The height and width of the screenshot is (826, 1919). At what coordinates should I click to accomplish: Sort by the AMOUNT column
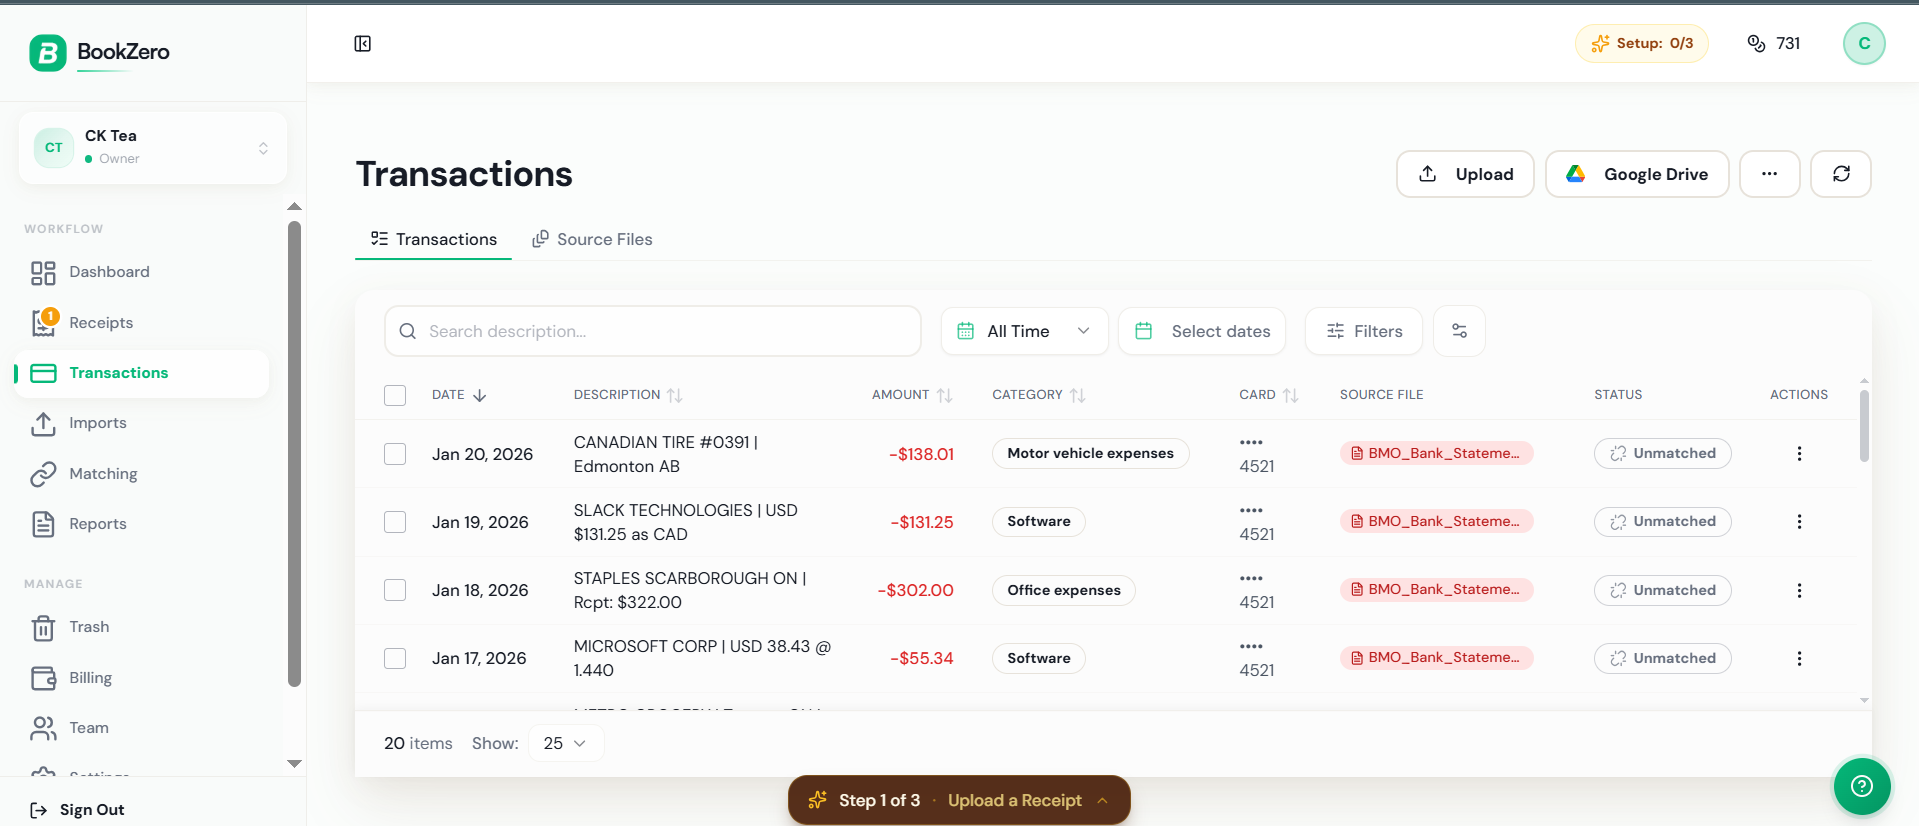pyautogui.click(x=912, y=395)
